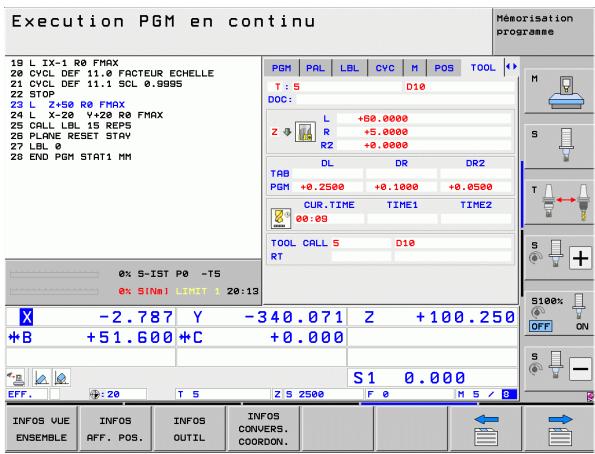Select soft key INFOS AFF. POS.
This screenshot has height=454, width=595.
coord(115,429)
